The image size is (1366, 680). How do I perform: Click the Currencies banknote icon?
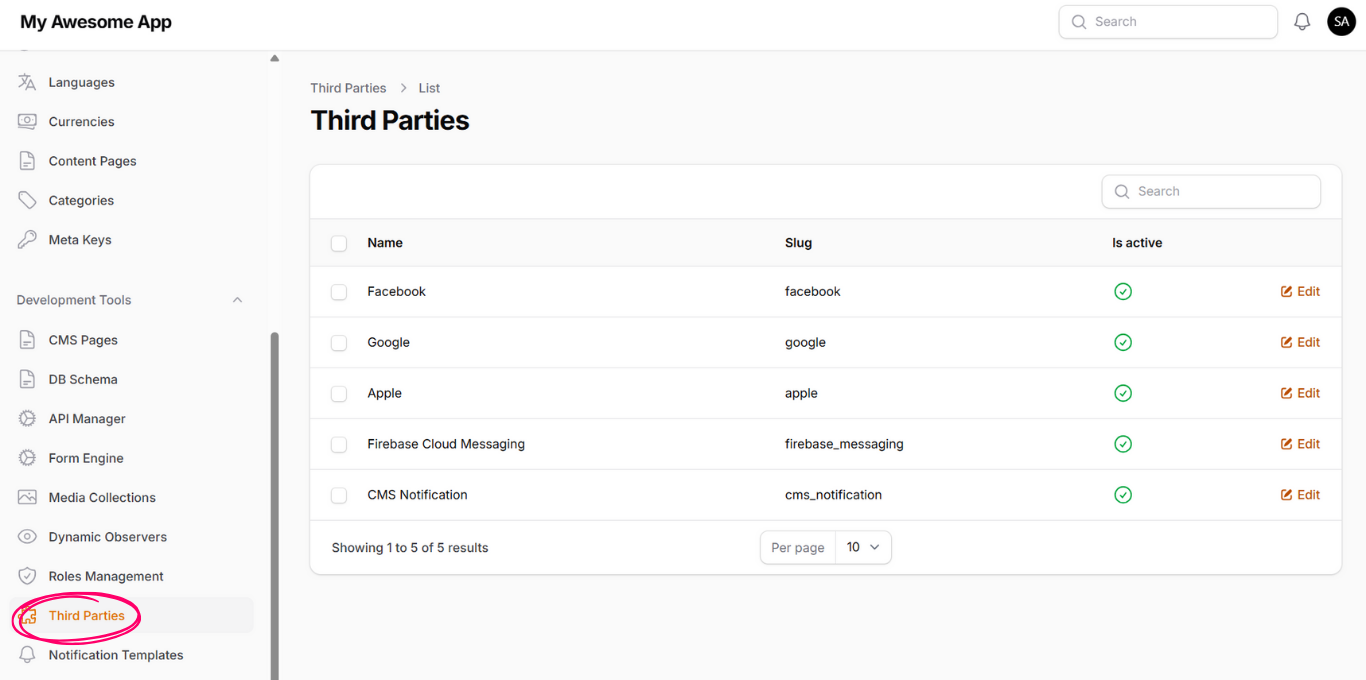(27, 122)
